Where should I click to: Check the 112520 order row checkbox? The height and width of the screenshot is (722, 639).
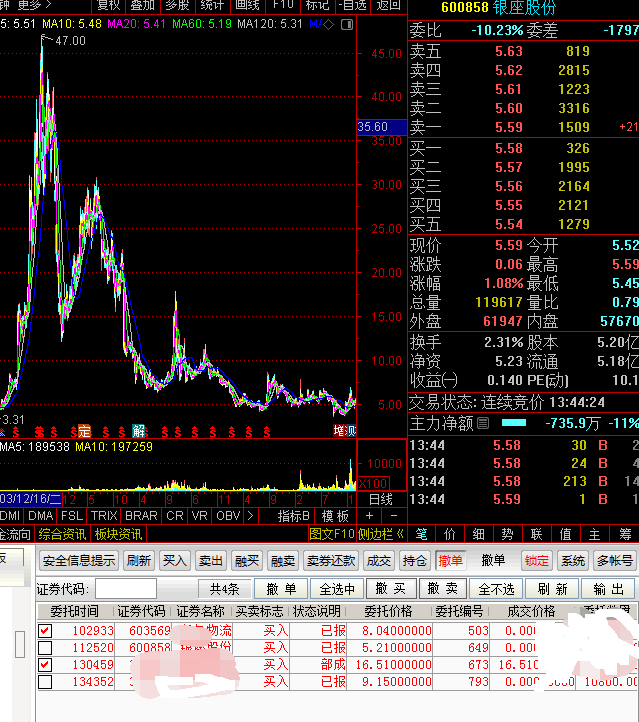pyautogui.click(x=45, y=648)
